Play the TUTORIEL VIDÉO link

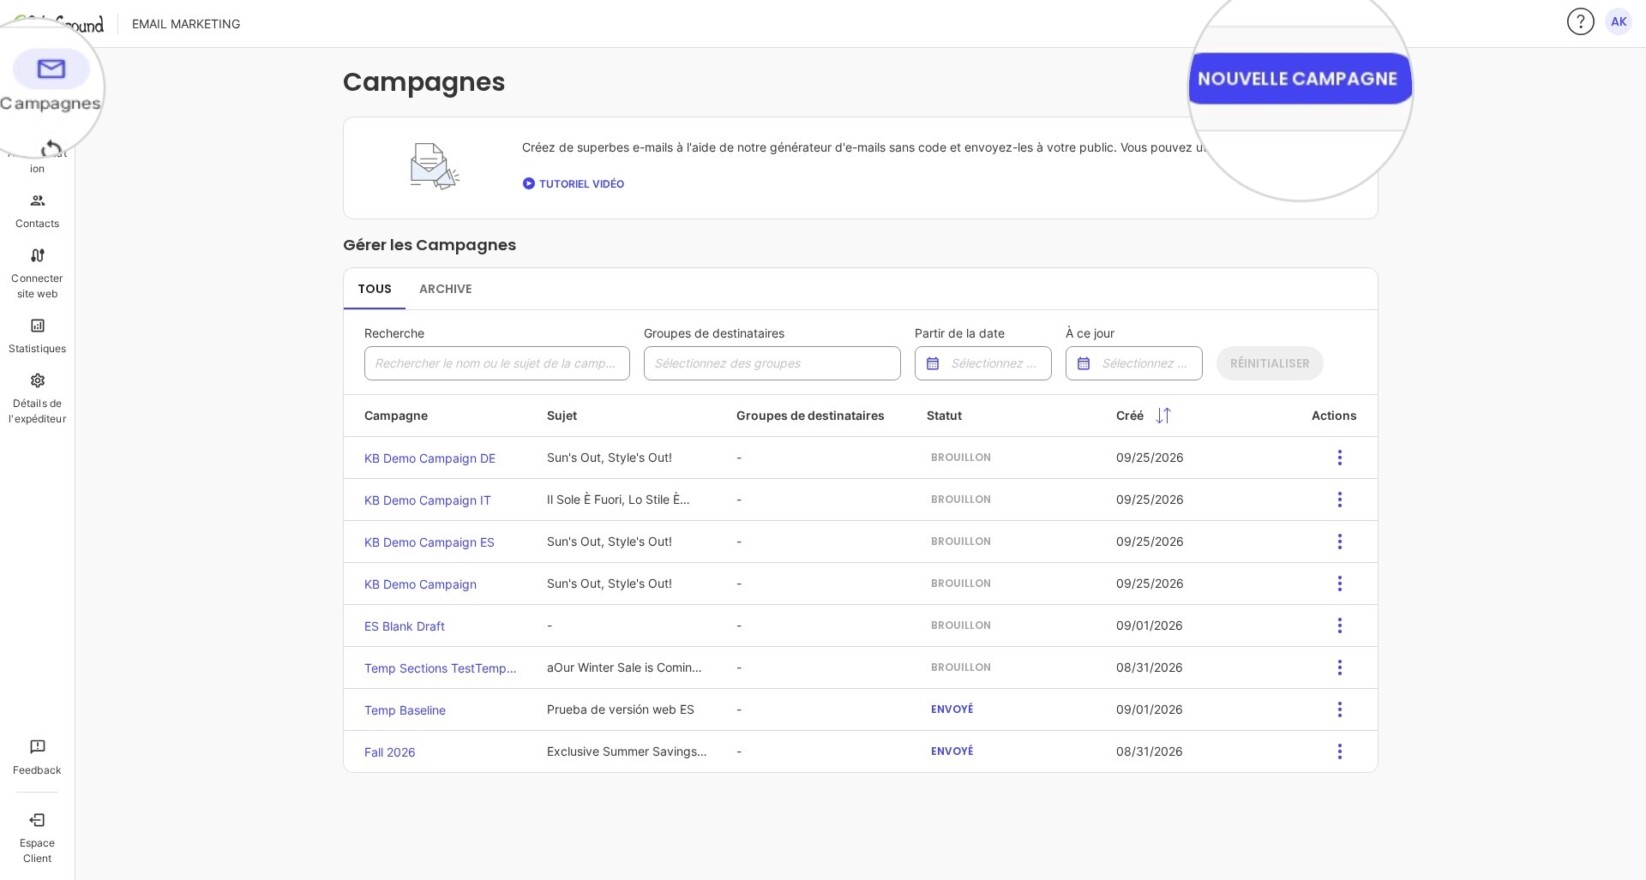[x=573, y=184]
